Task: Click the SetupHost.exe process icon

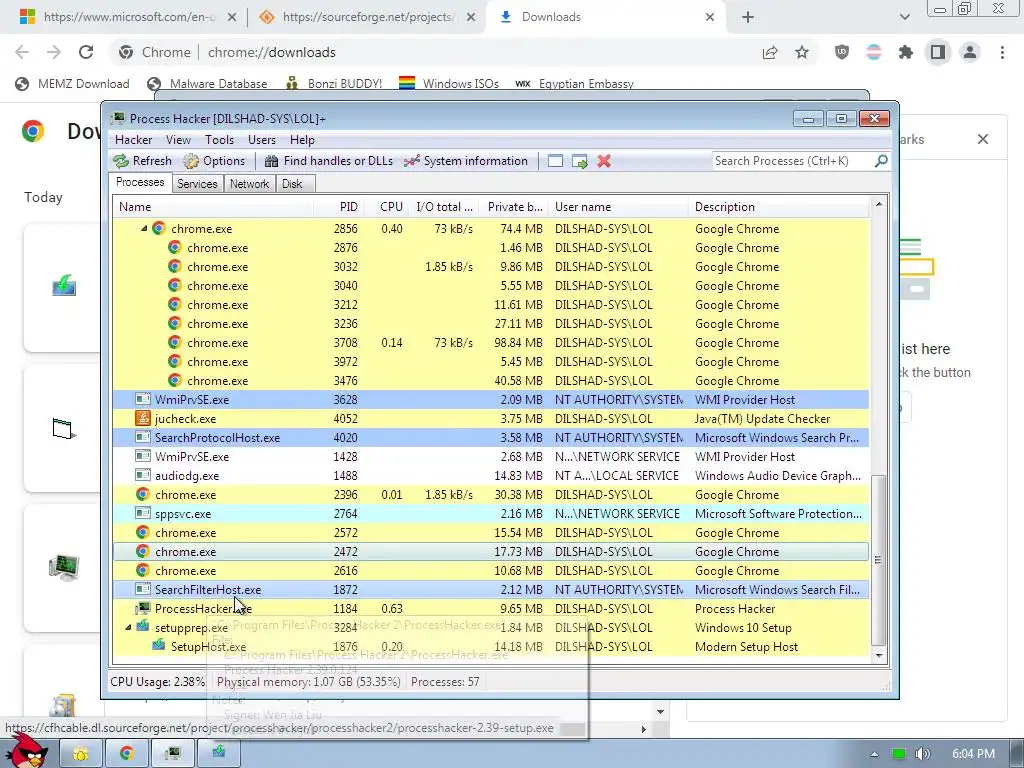Action: pos(159,646)
